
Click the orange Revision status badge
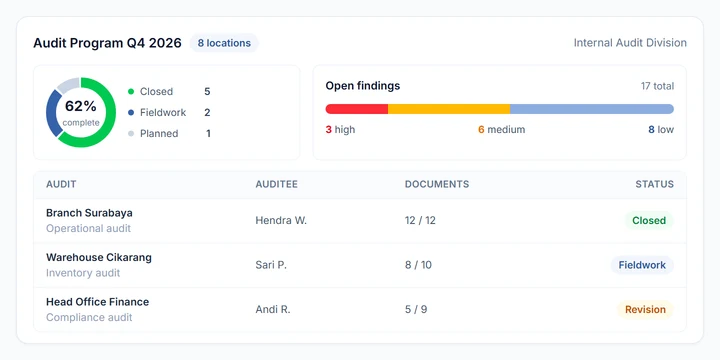point(645,309)
